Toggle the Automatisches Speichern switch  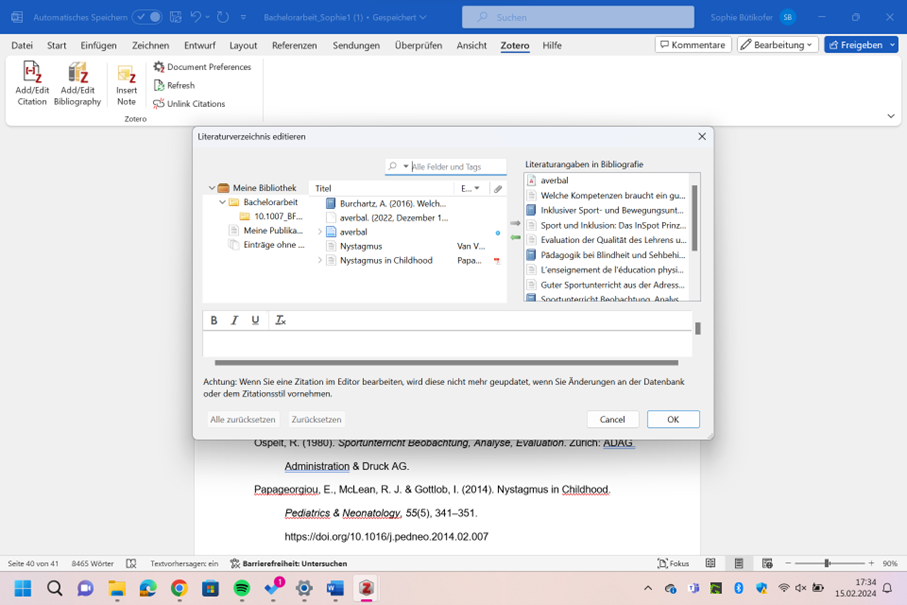pos(148,17)
